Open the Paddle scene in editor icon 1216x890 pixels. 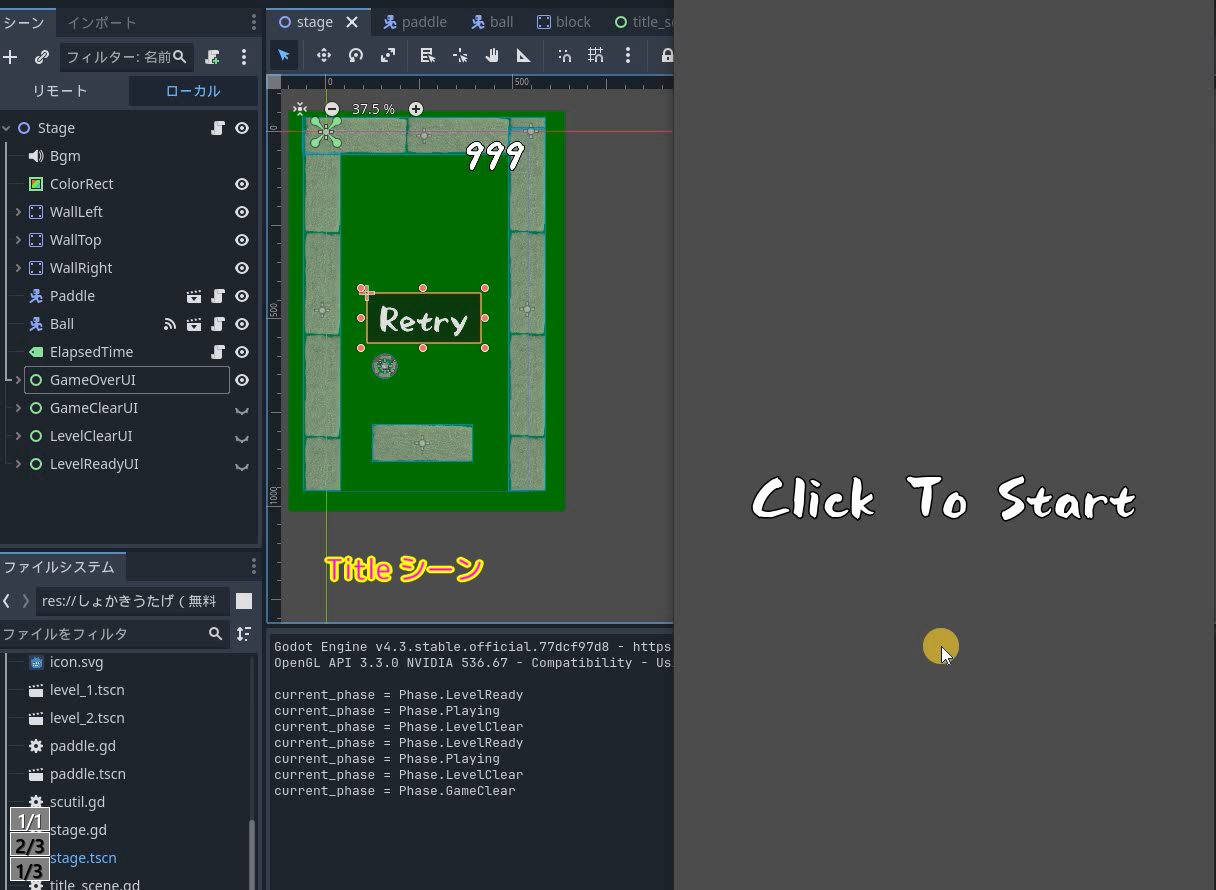pos(194,296)
